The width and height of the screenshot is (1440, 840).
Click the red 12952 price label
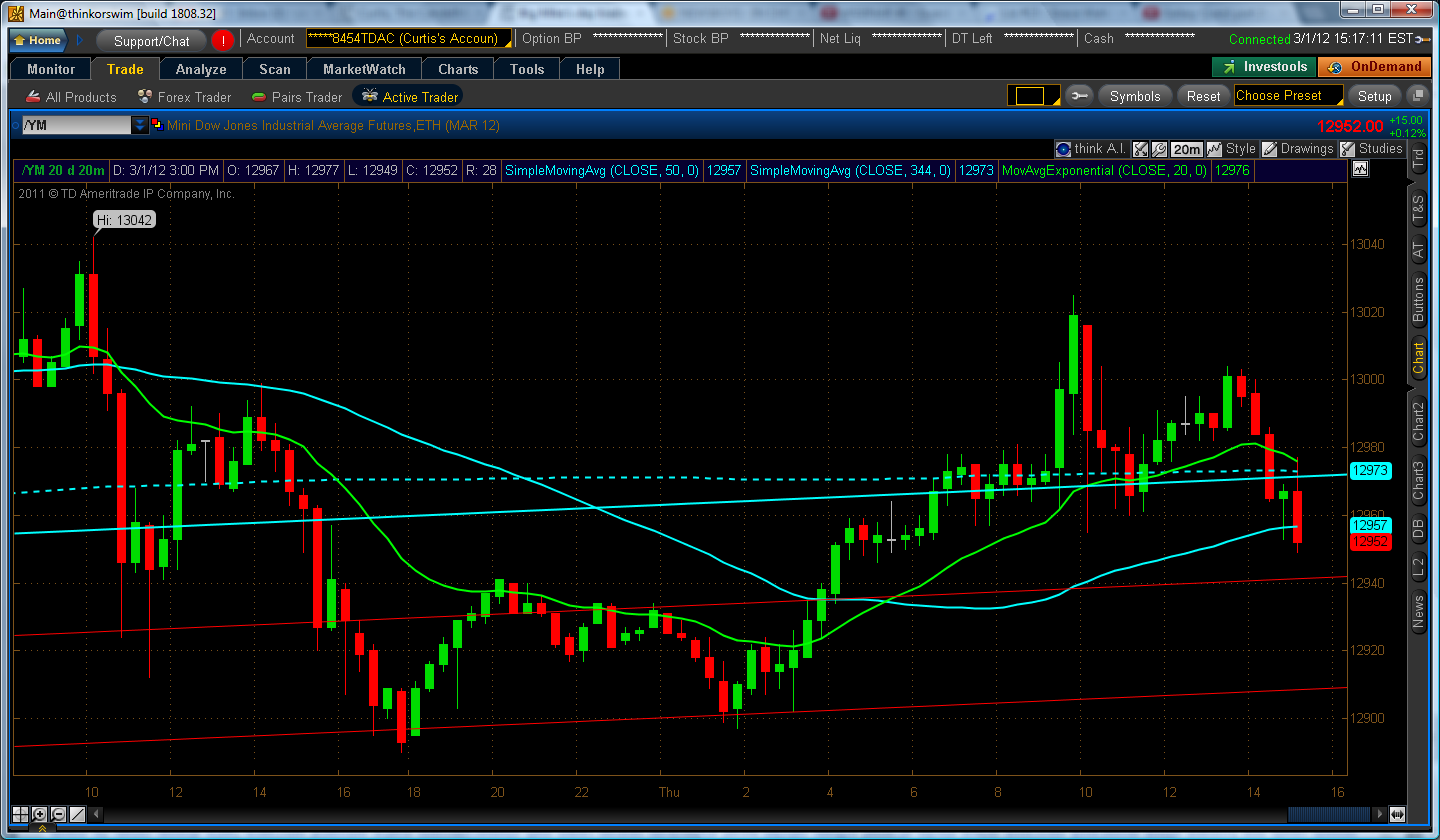click(x=1369, y=541)
